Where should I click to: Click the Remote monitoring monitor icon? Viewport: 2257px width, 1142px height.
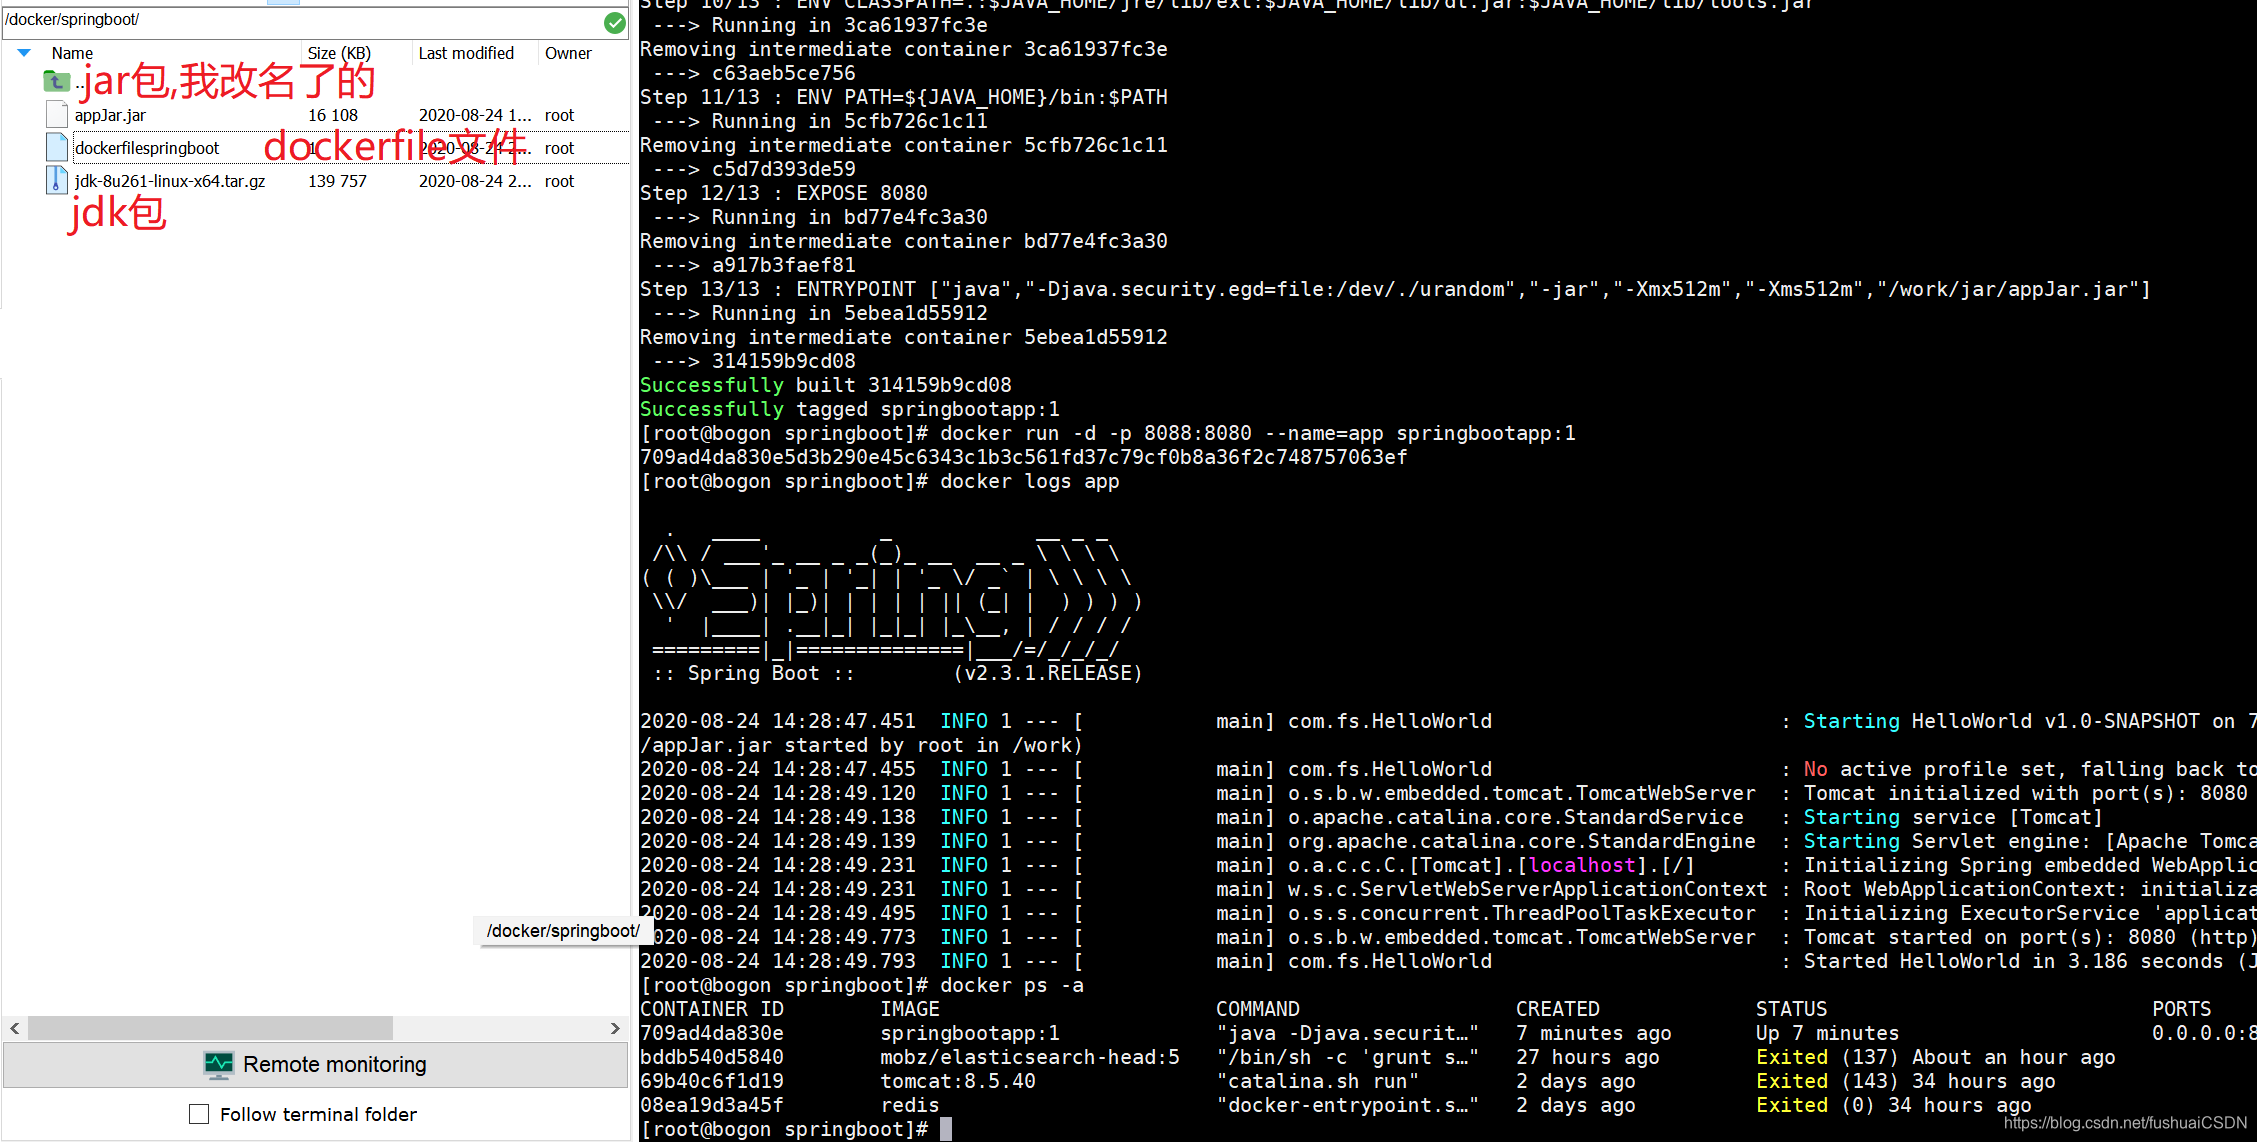pyautogui.click(x=218, y=1064)
